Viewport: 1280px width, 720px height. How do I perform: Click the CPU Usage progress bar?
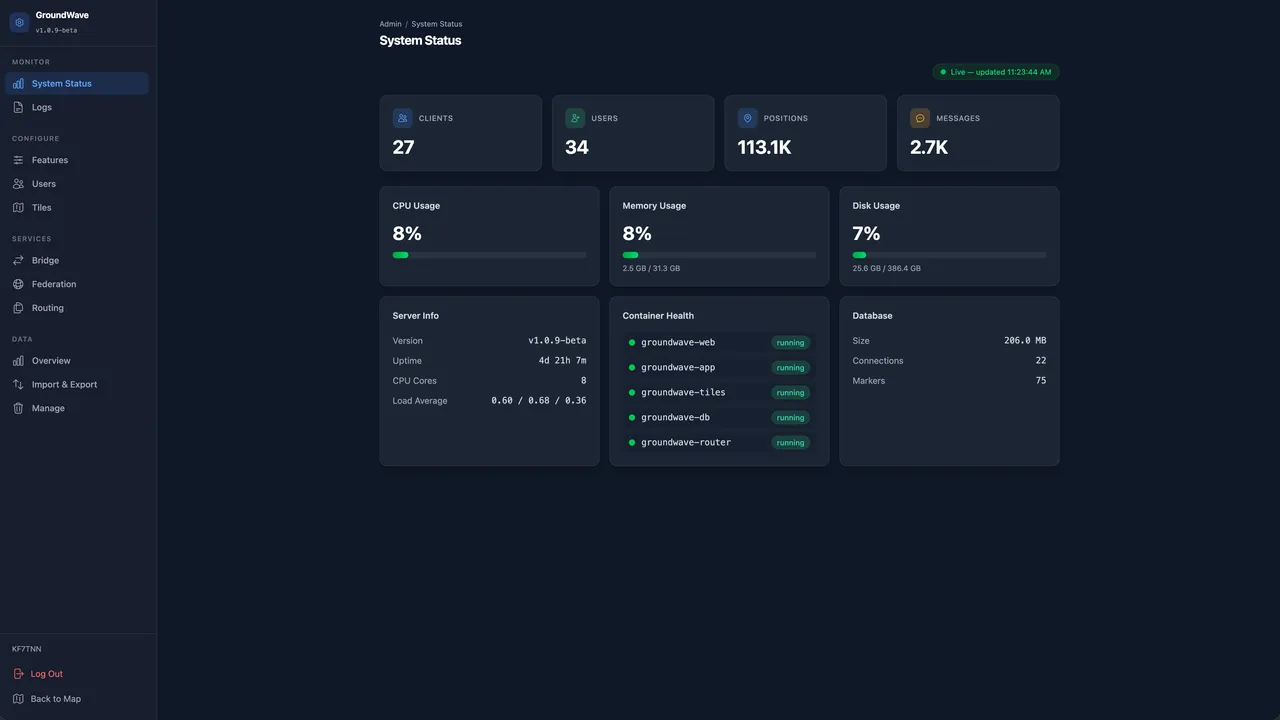(489, 255)
